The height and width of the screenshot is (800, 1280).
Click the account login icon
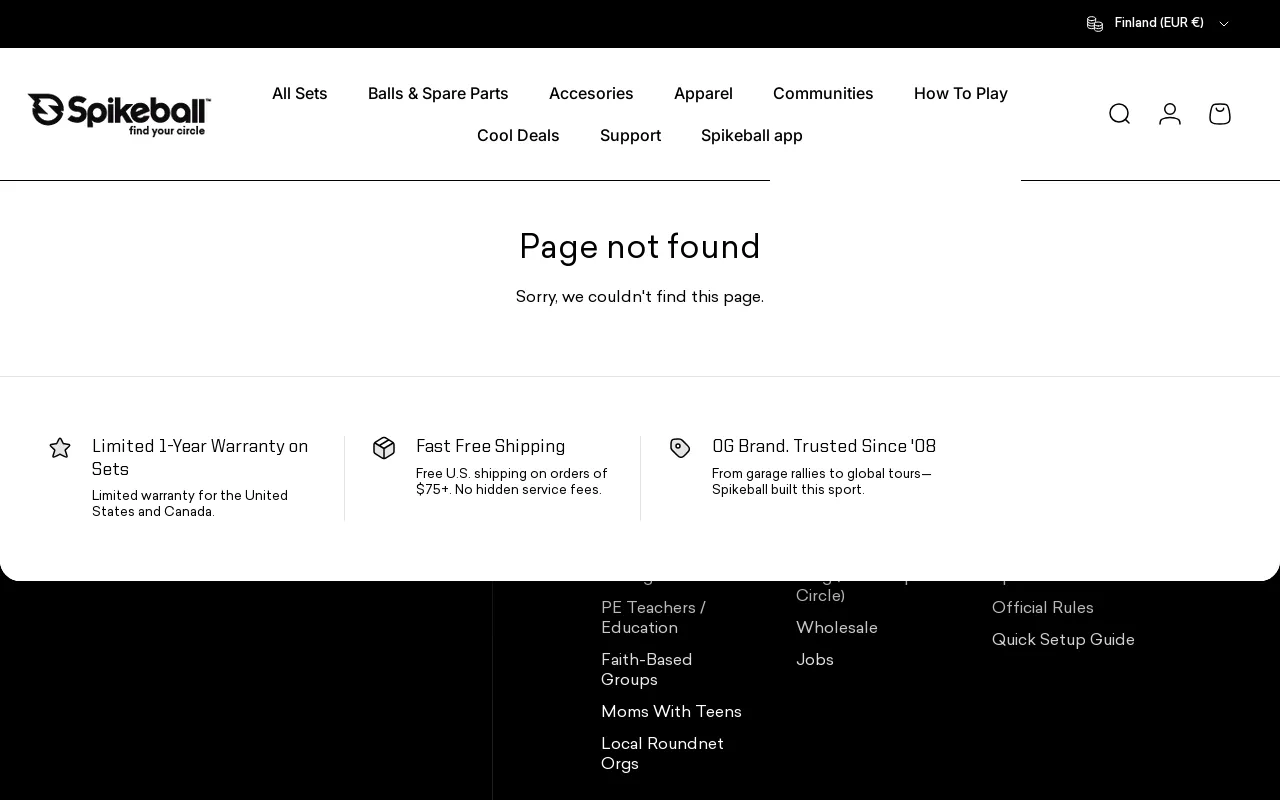pyautogui.click(x=1169, y=114)
